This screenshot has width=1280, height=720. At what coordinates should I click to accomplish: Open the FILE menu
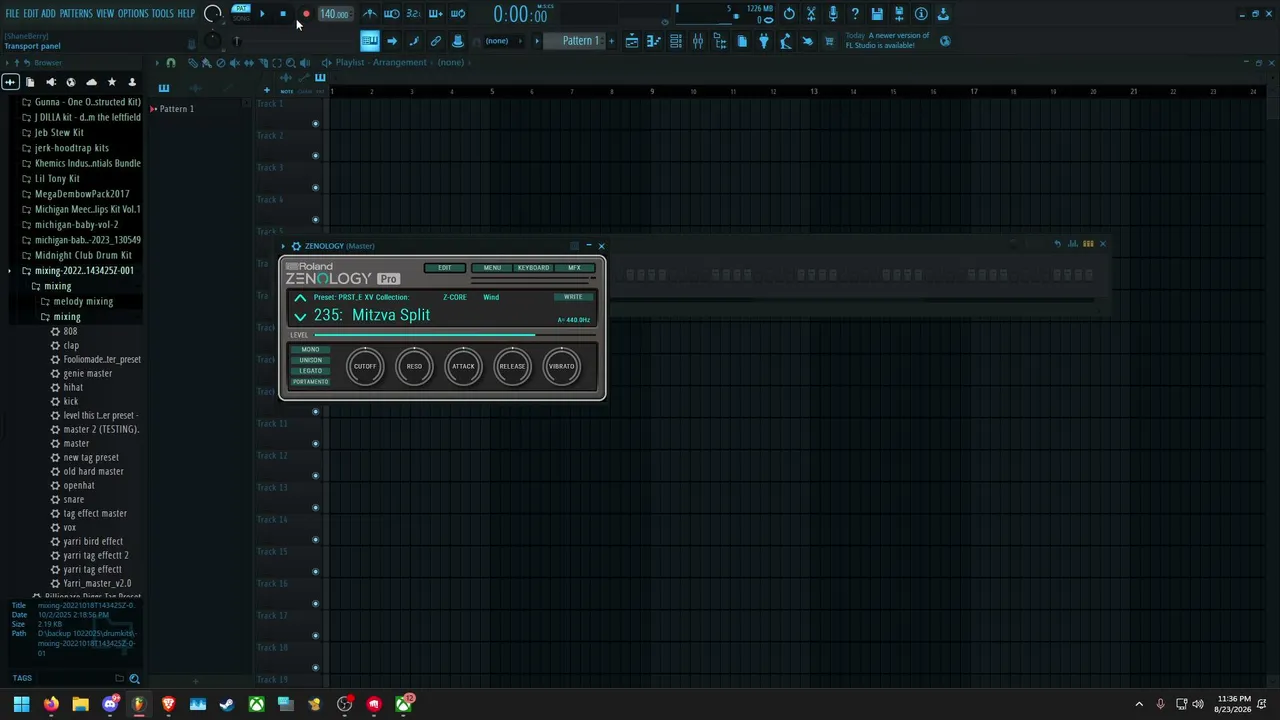(12, 14)
